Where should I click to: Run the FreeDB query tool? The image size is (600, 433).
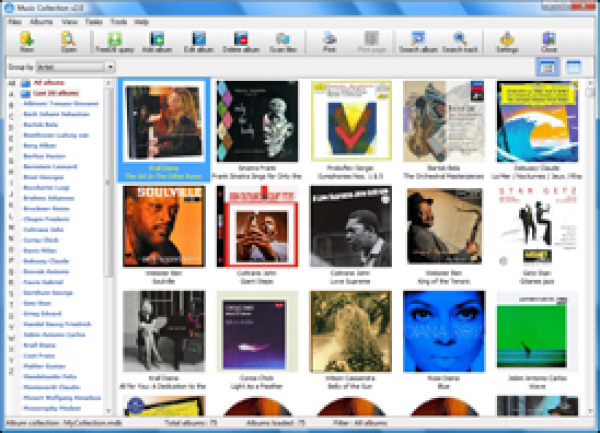click(114, 42)
